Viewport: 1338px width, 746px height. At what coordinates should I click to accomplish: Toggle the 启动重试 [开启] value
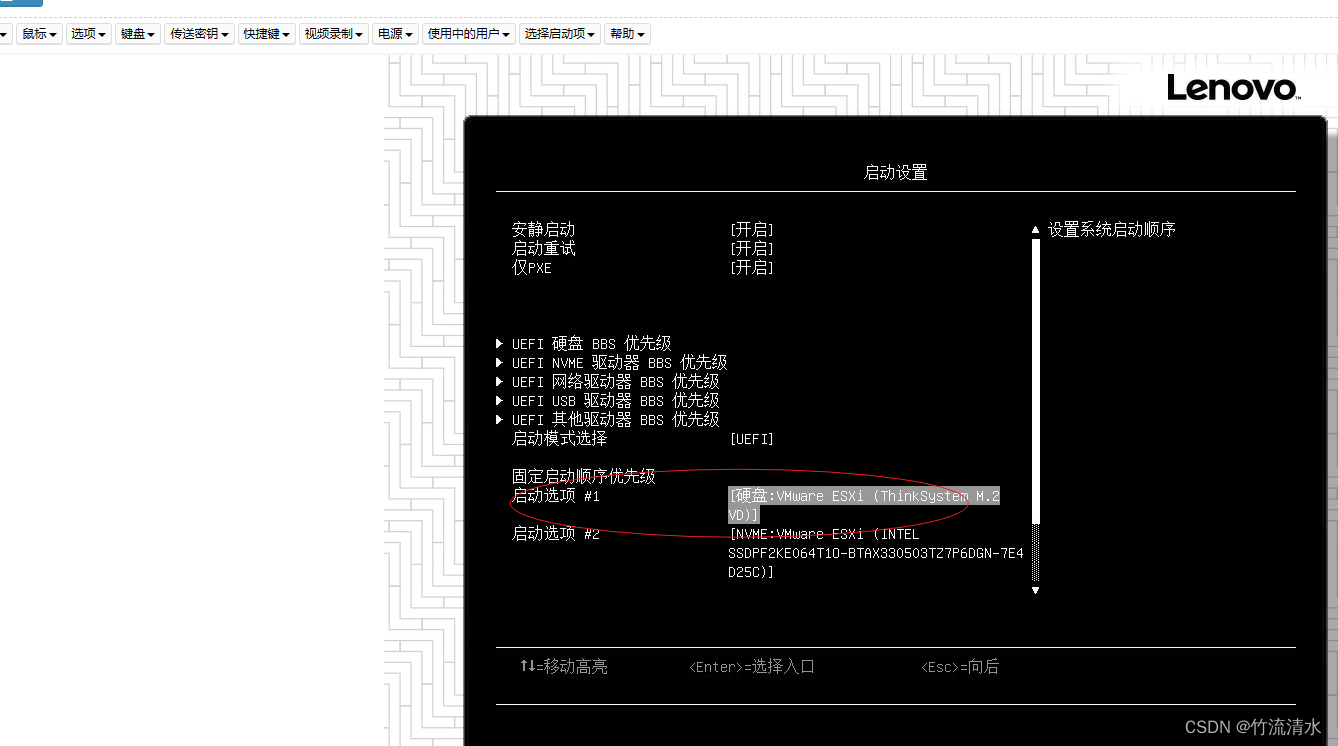[751, 249]
